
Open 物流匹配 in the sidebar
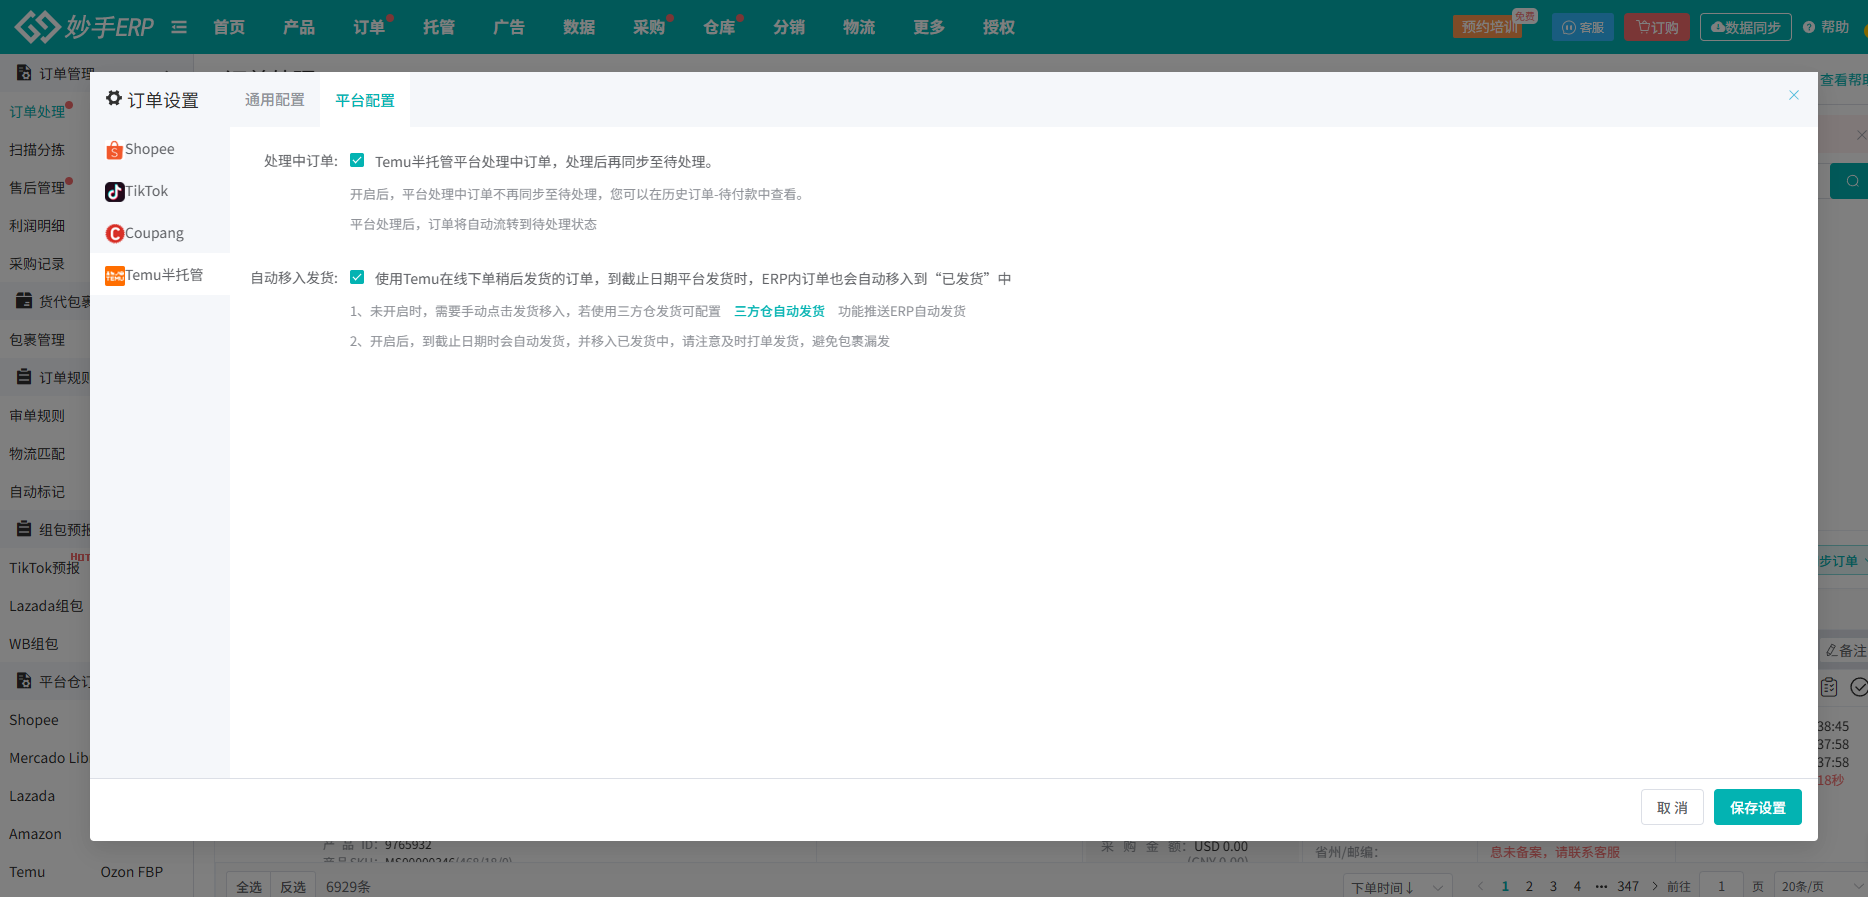point(37,453)
